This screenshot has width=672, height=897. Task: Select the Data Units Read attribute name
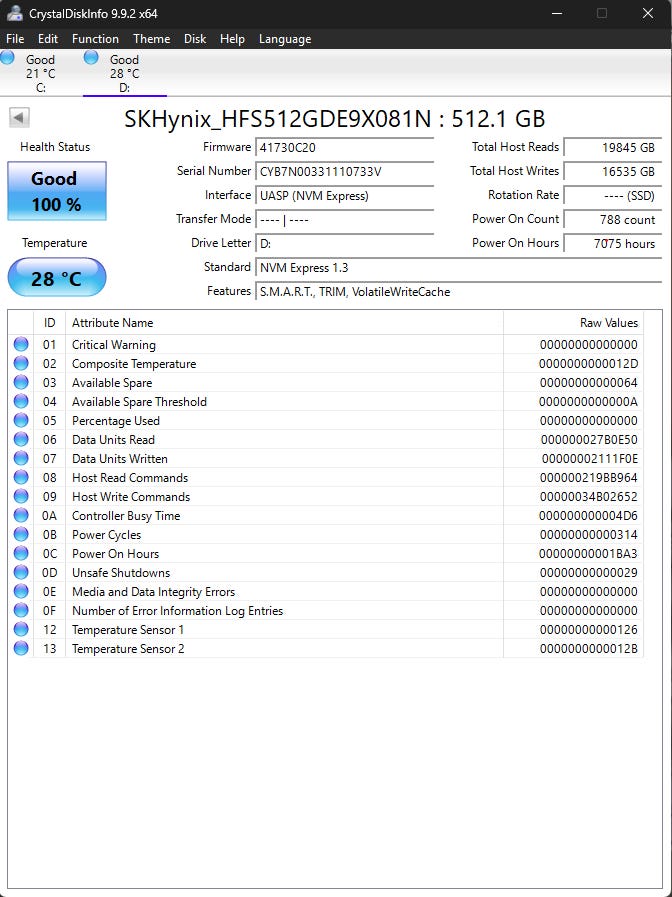coord(113,440)
